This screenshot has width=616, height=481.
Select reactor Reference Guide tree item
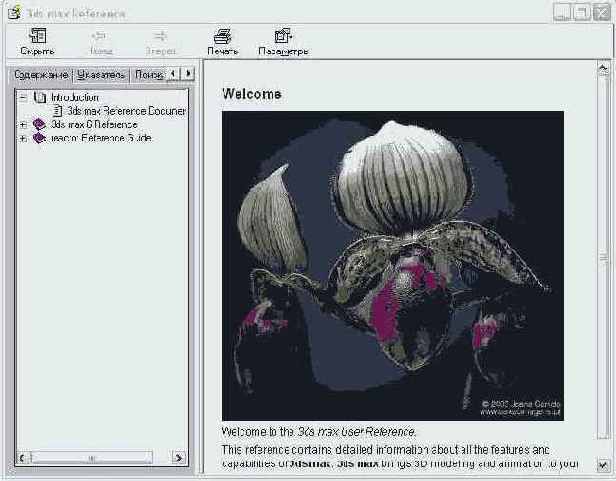[101, 138]
